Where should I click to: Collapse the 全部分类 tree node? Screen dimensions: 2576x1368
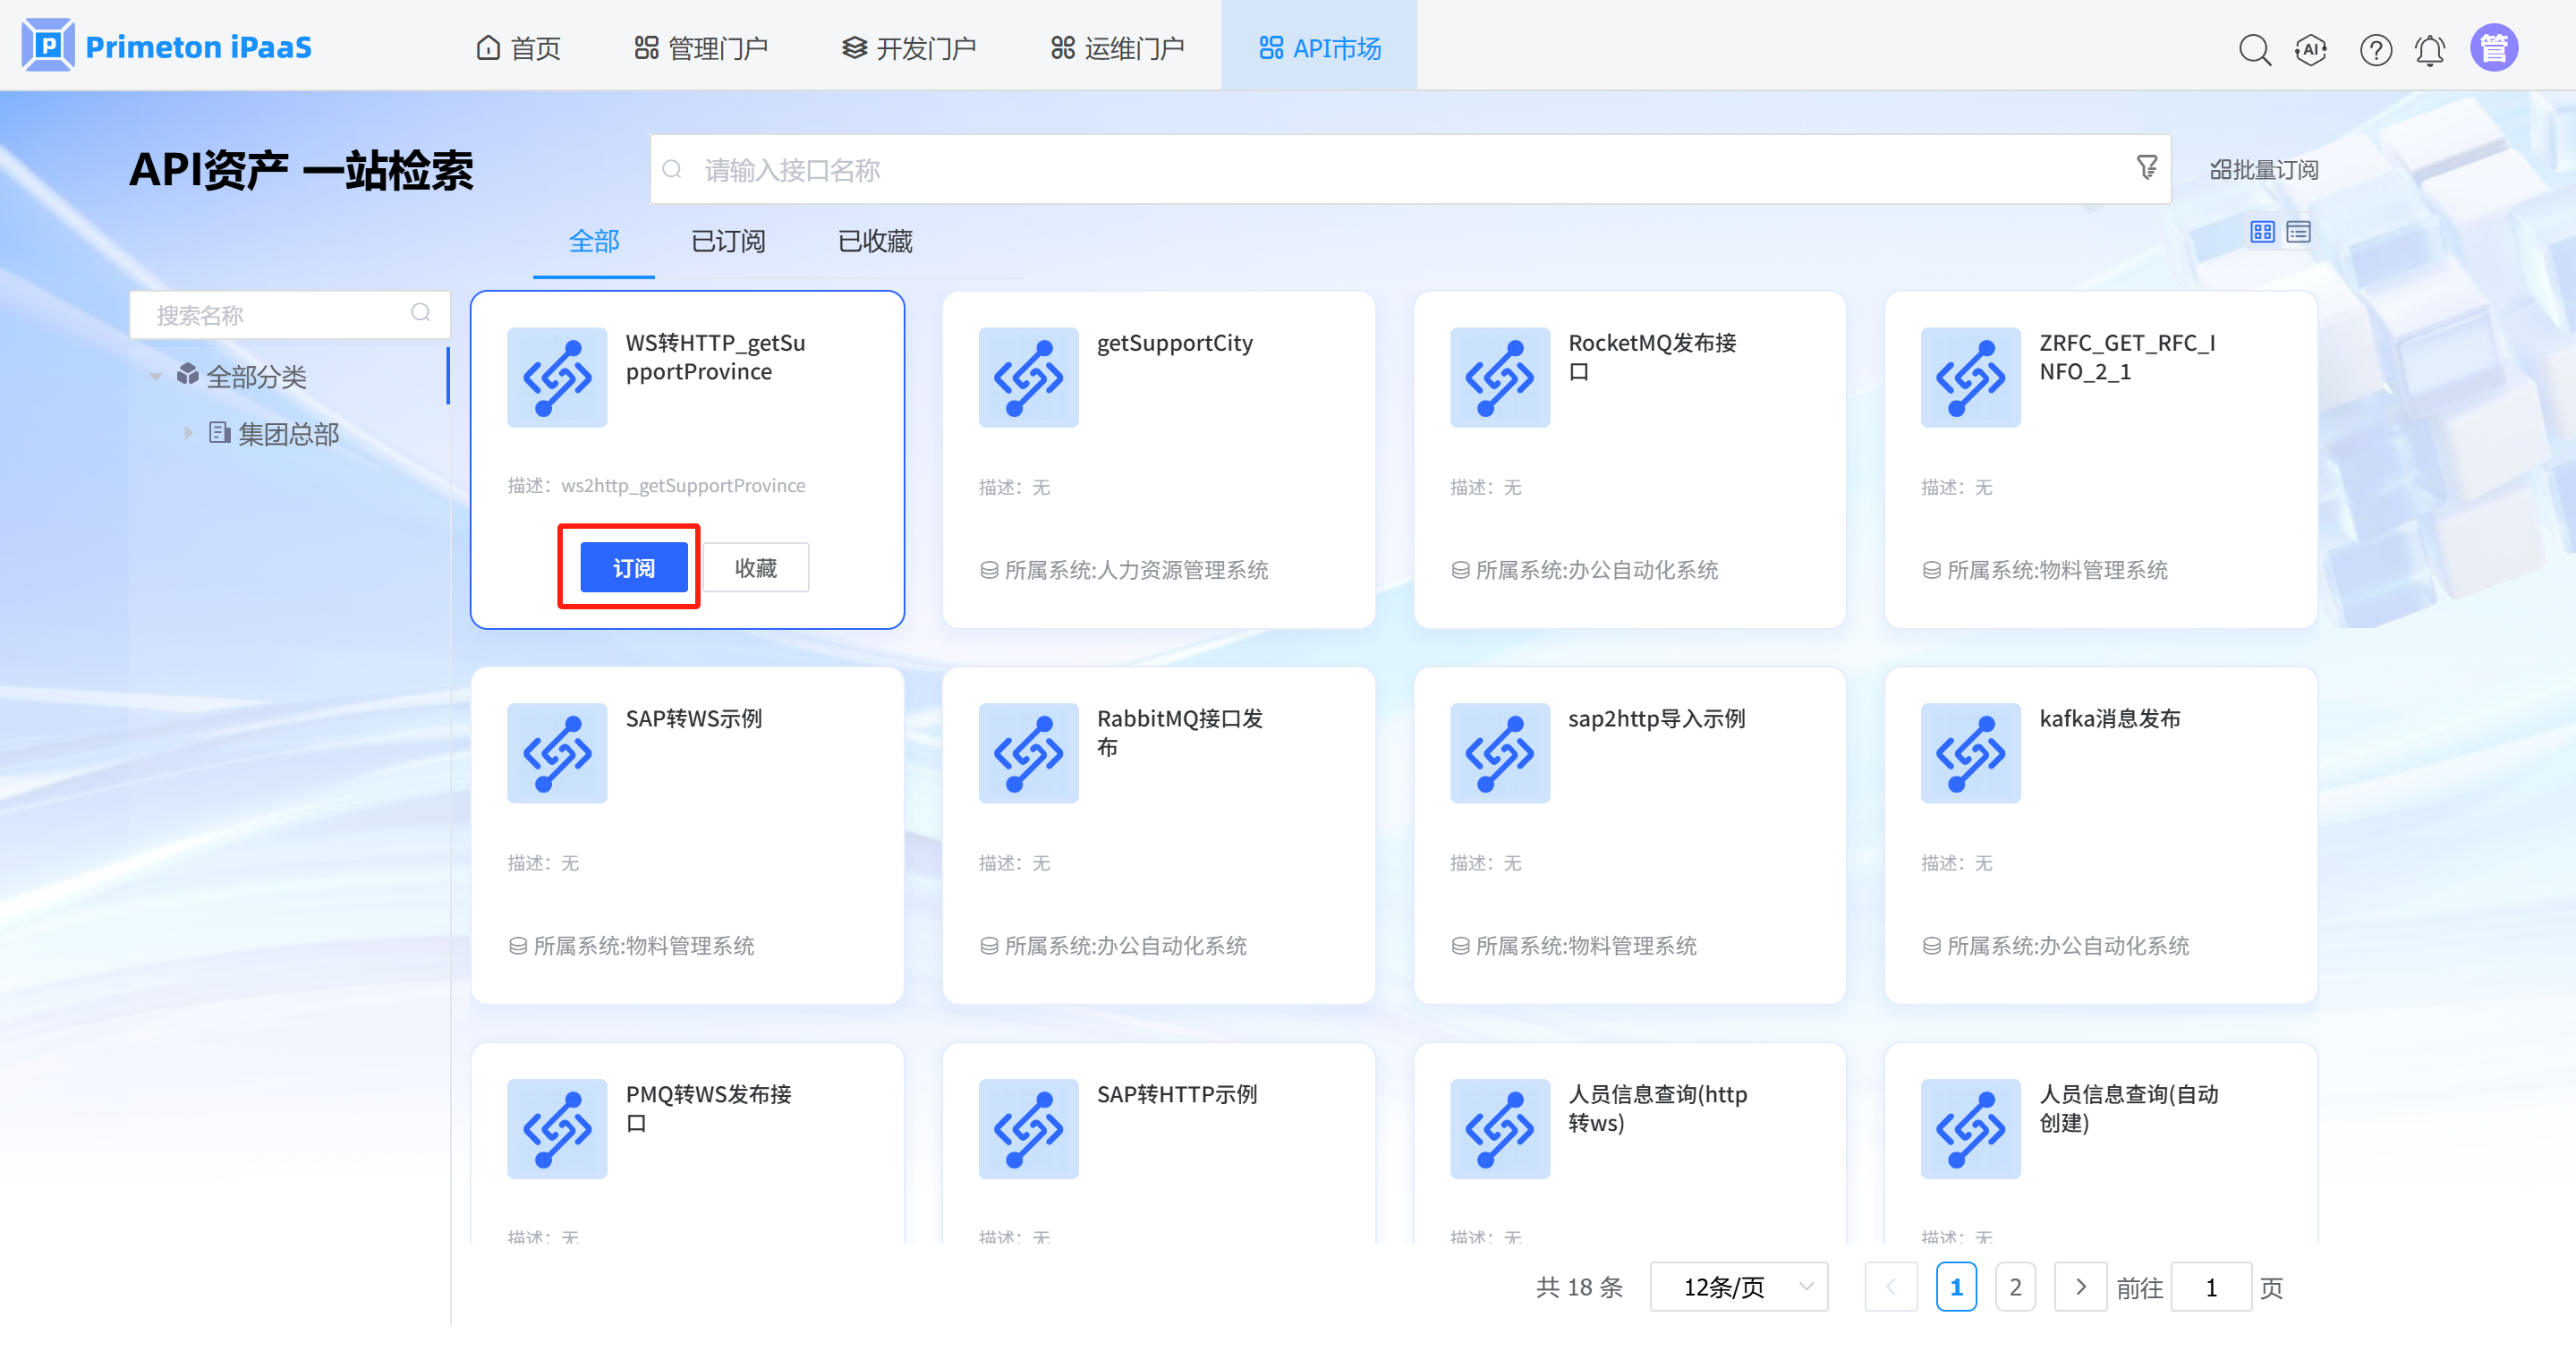click(156, 377)
